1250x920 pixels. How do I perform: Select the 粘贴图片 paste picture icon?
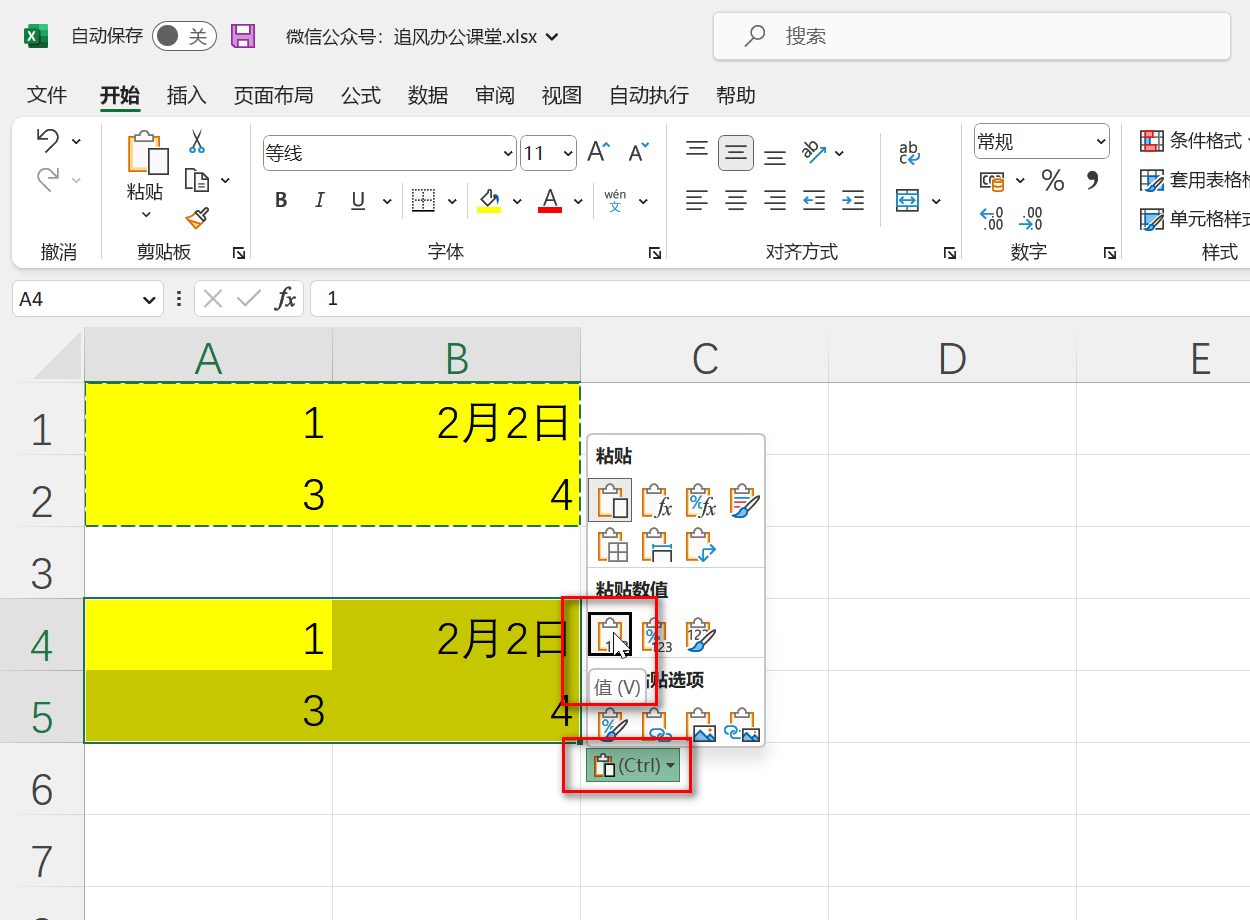703,723
